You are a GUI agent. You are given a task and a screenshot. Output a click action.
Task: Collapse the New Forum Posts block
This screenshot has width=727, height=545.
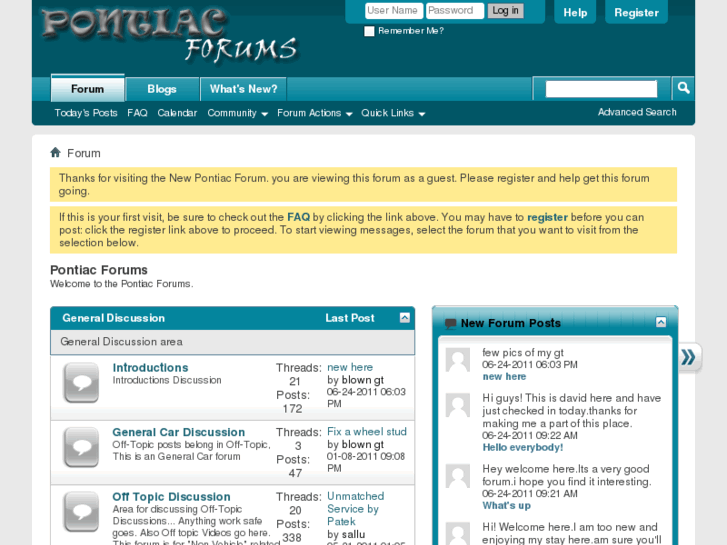[661, 322]
